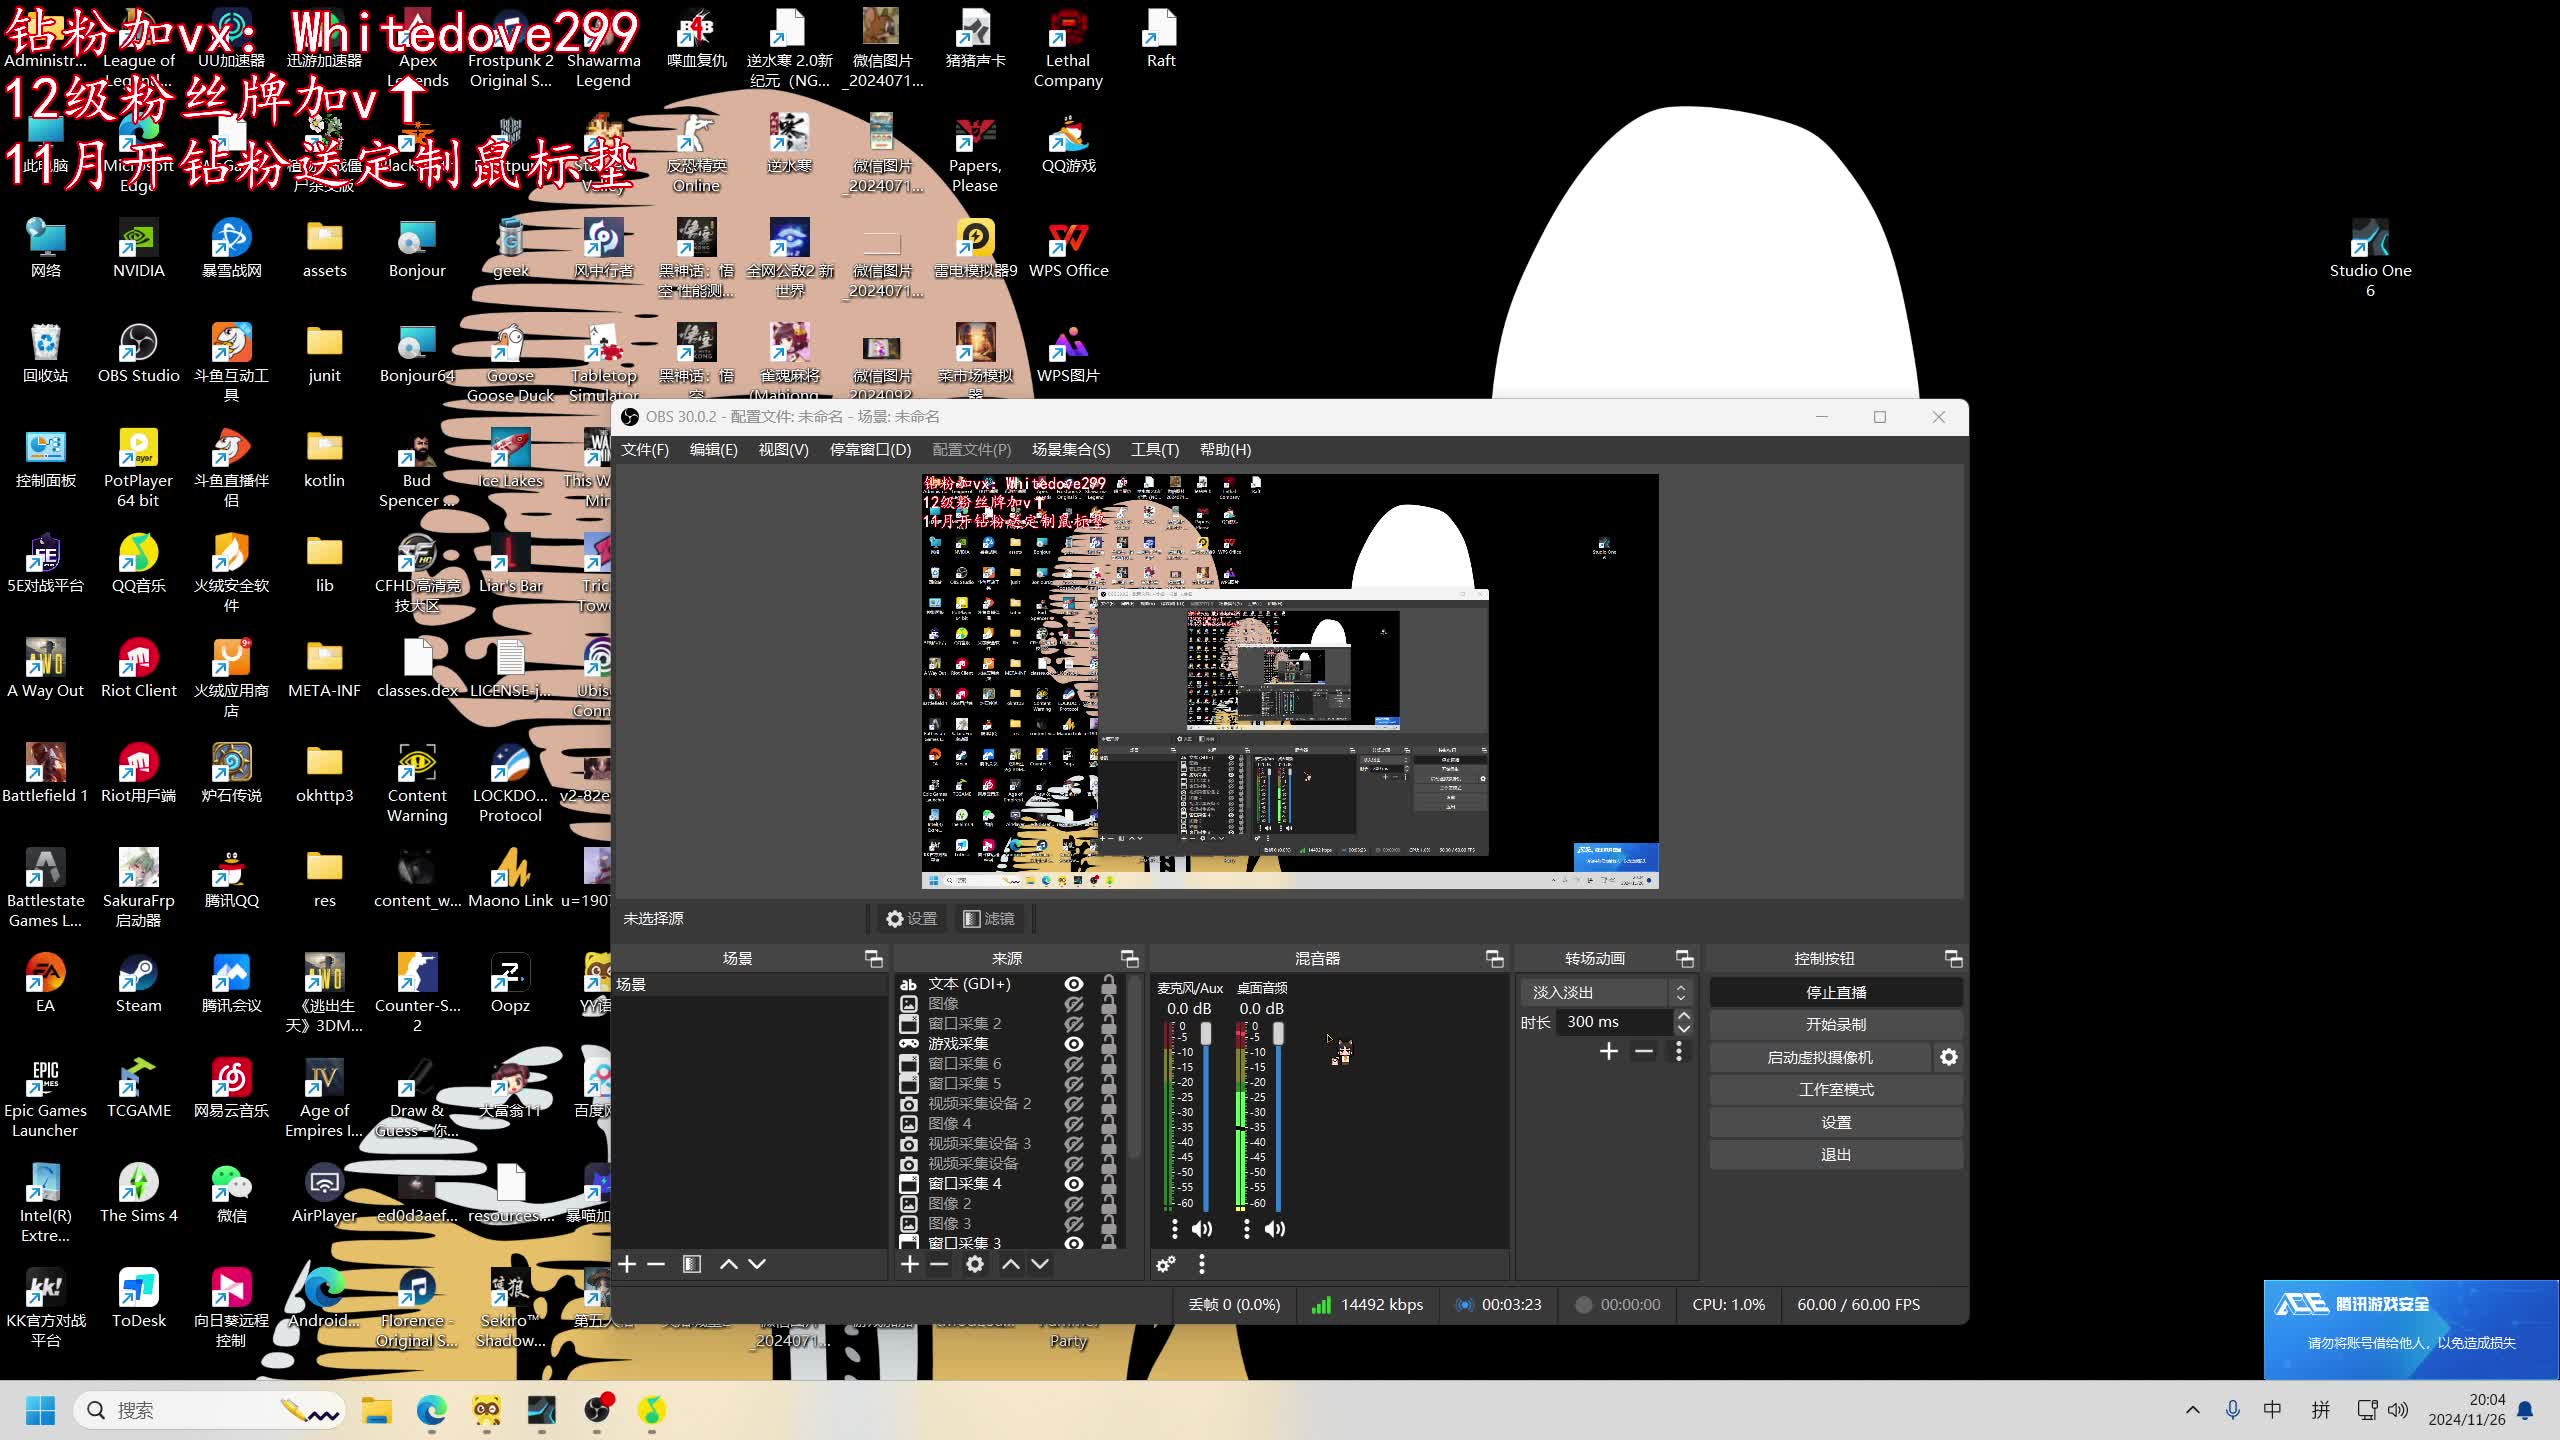
Task: Add a new source with the plus button
Action: point(909,1264)
